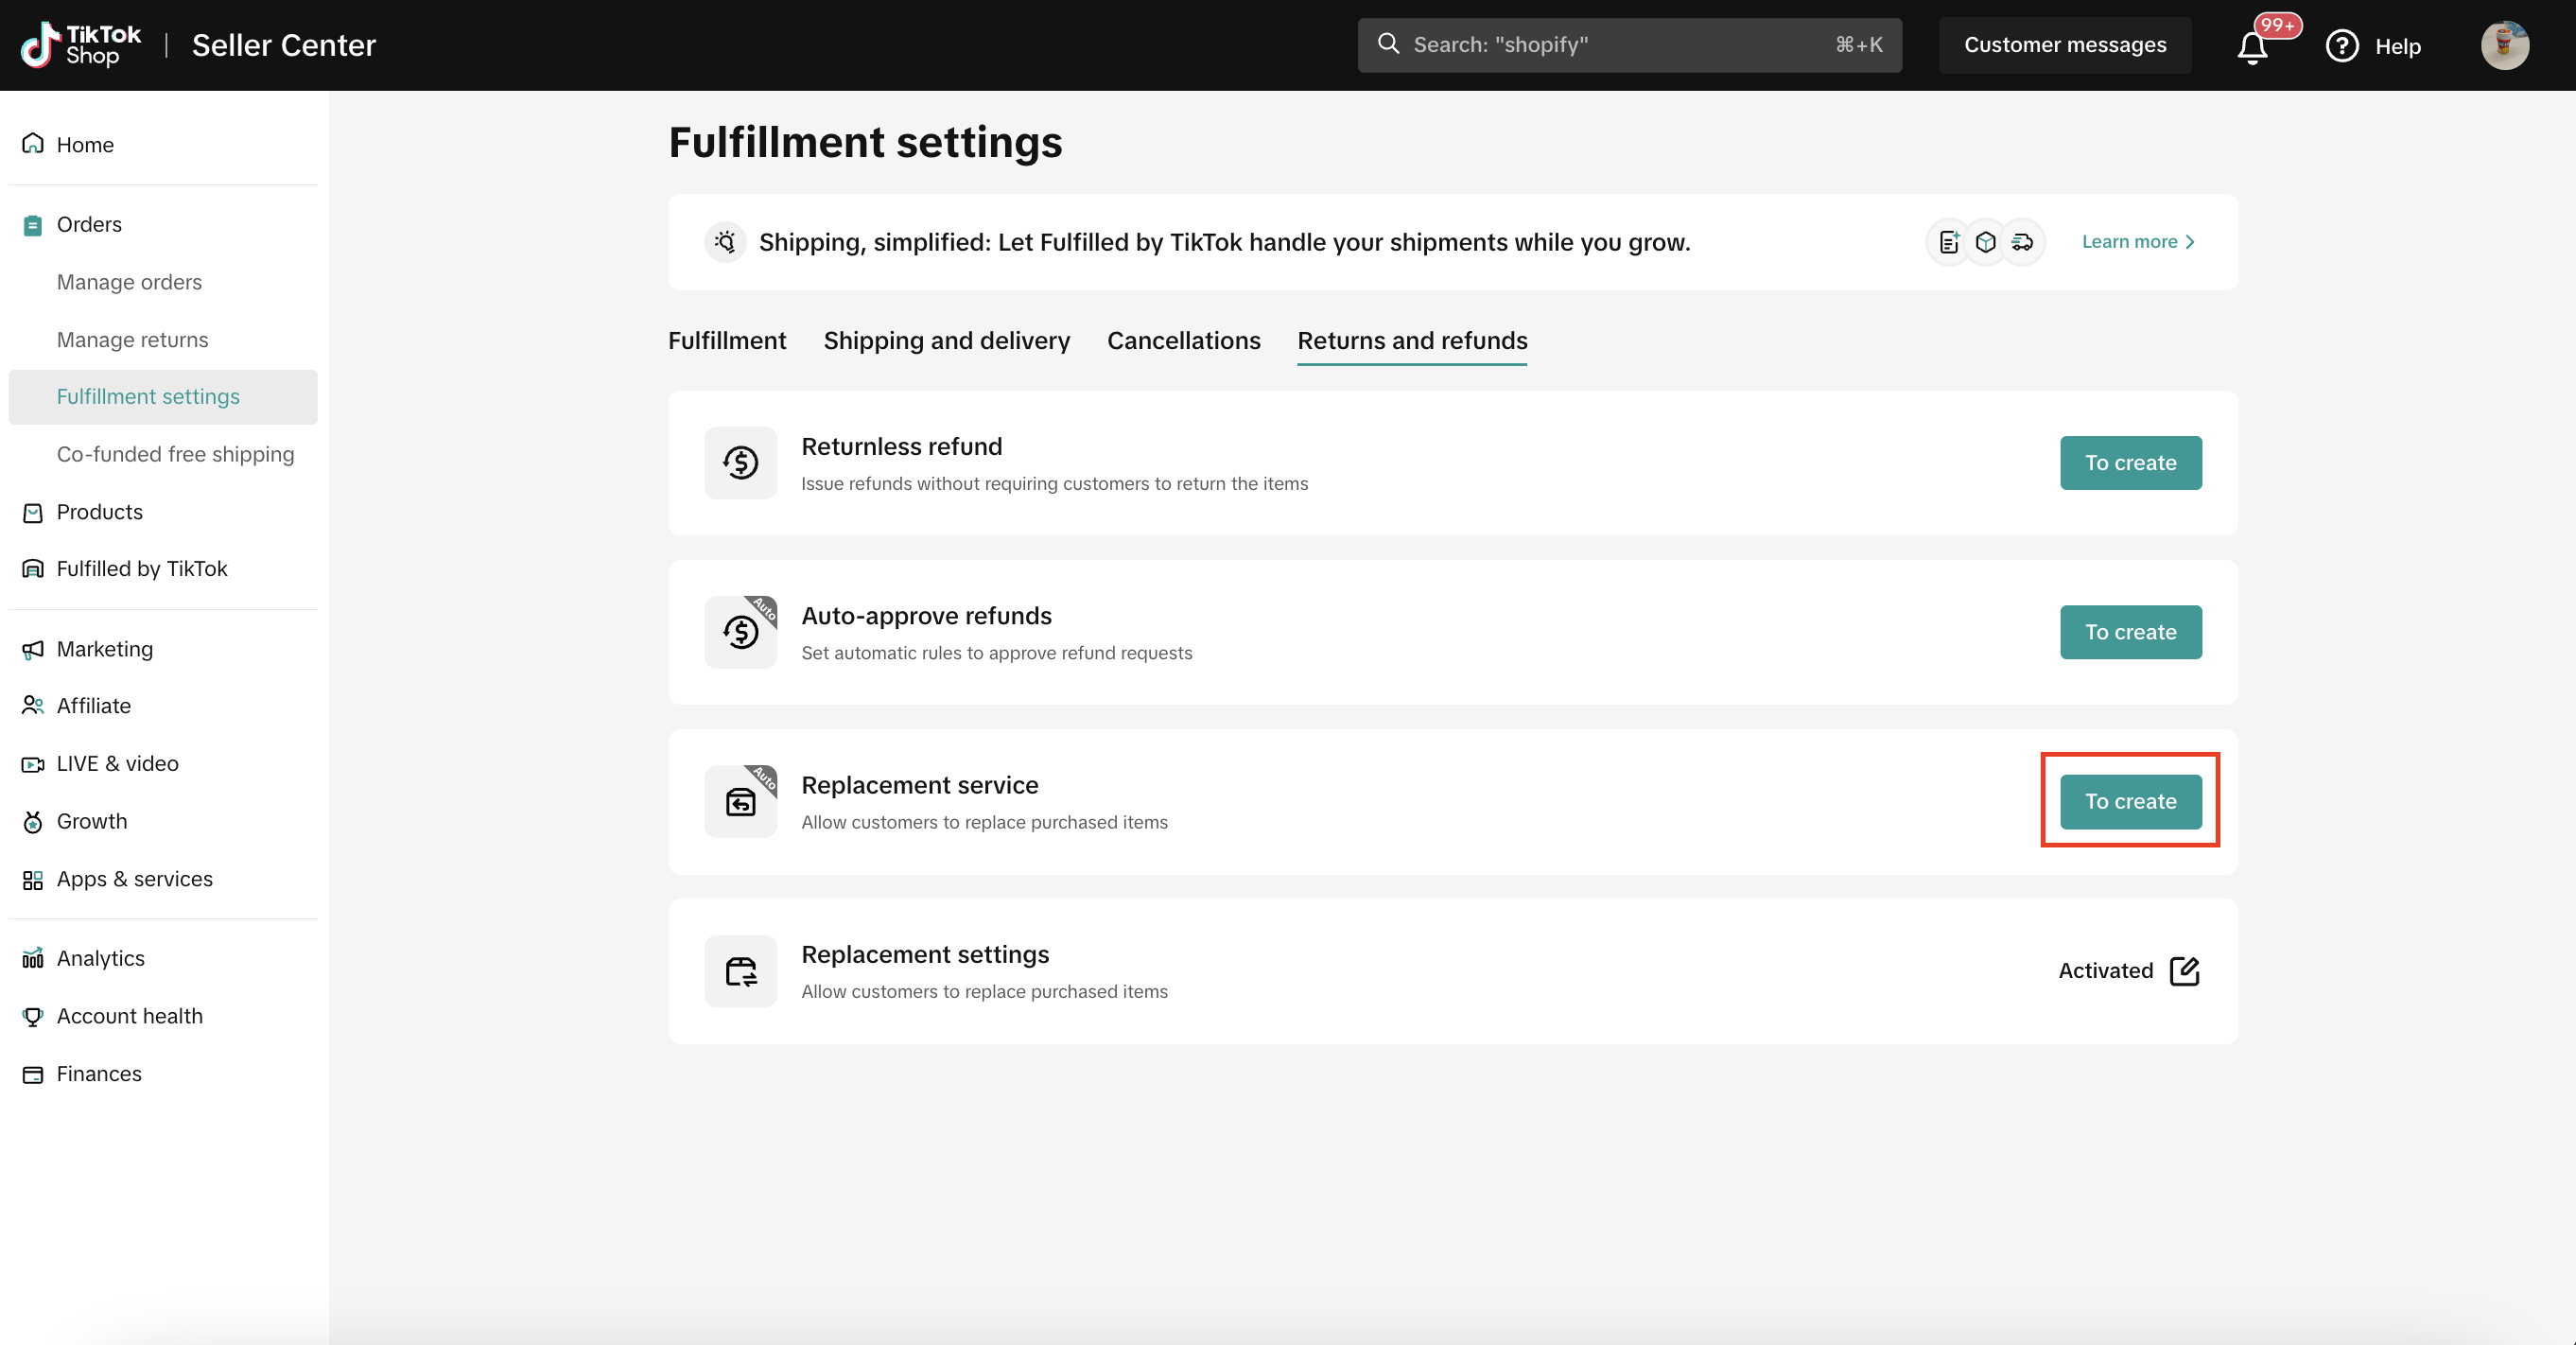The image size is (2576, 1345).
Task: Click the notification bell icon
Action: pos(2251,47)
